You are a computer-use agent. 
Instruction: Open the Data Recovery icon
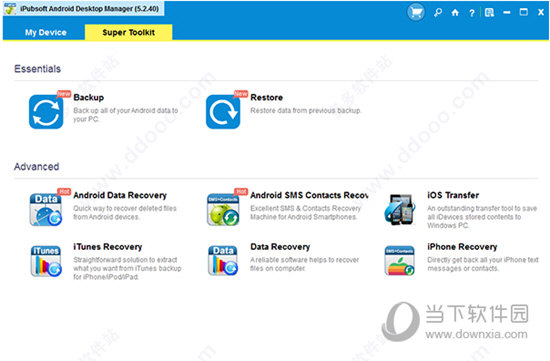223,261
